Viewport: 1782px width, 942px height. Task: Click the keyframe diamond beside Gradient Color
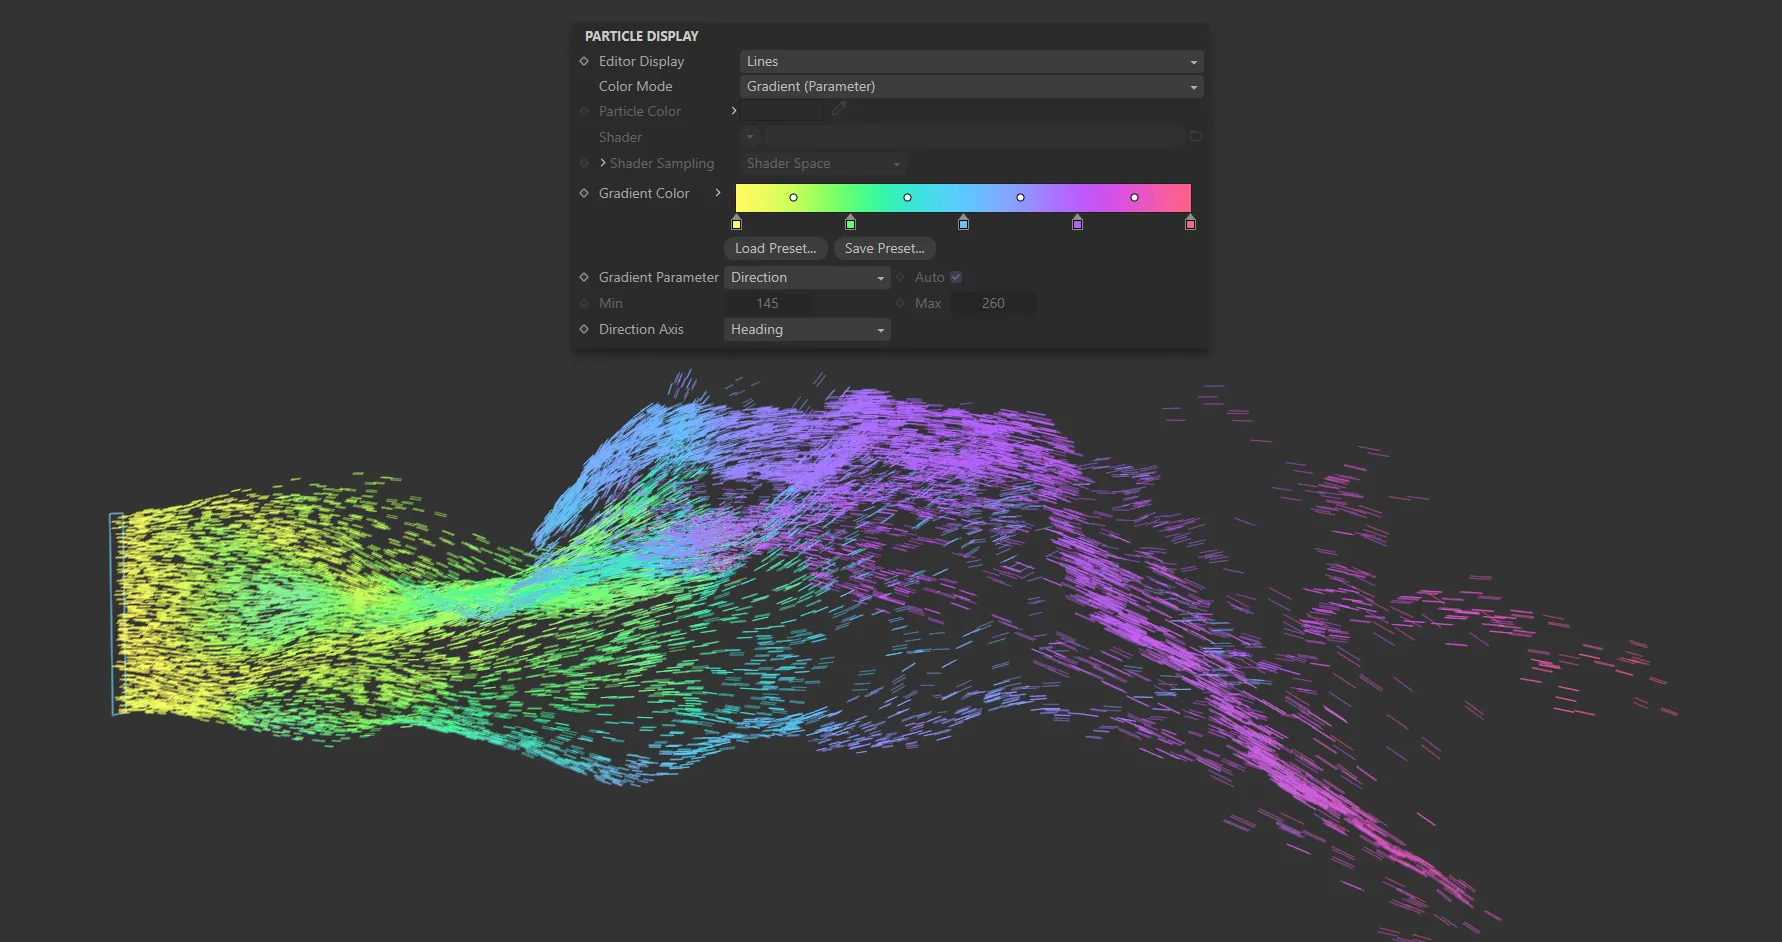[584, 193]
